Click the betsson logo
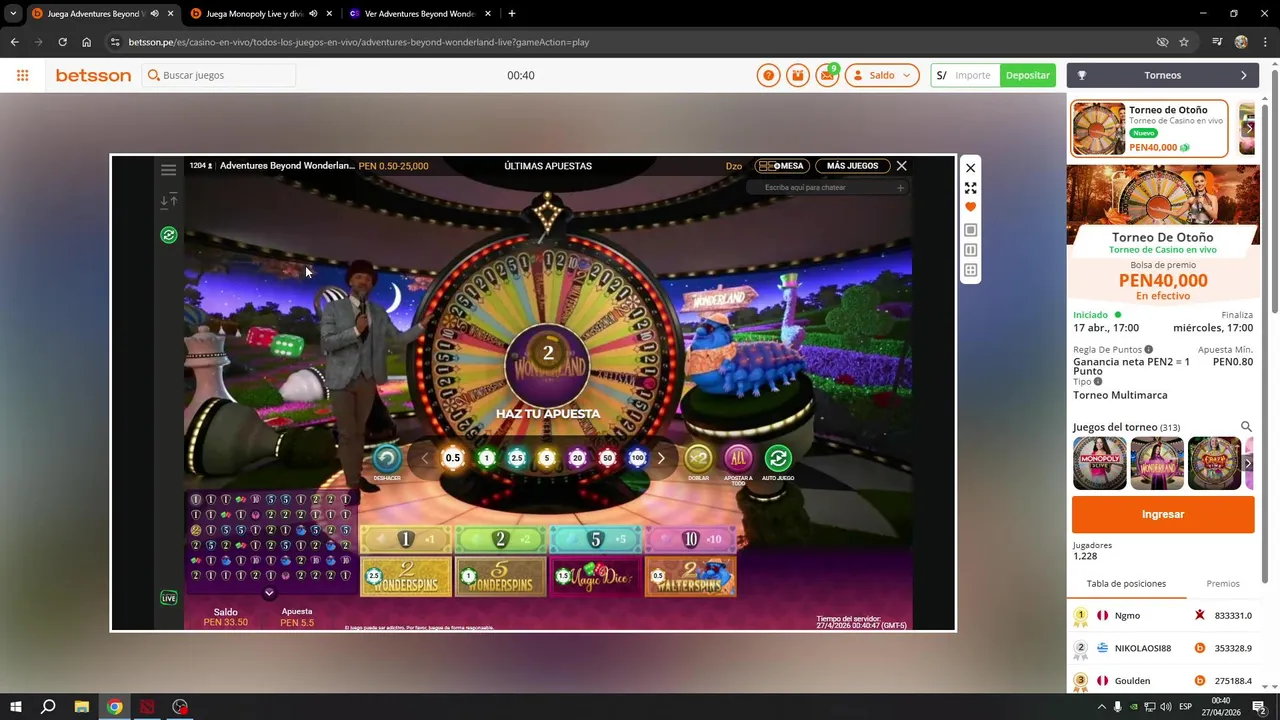The height and width of the screenshot is (720, 1280). click(x=93, y=75)
